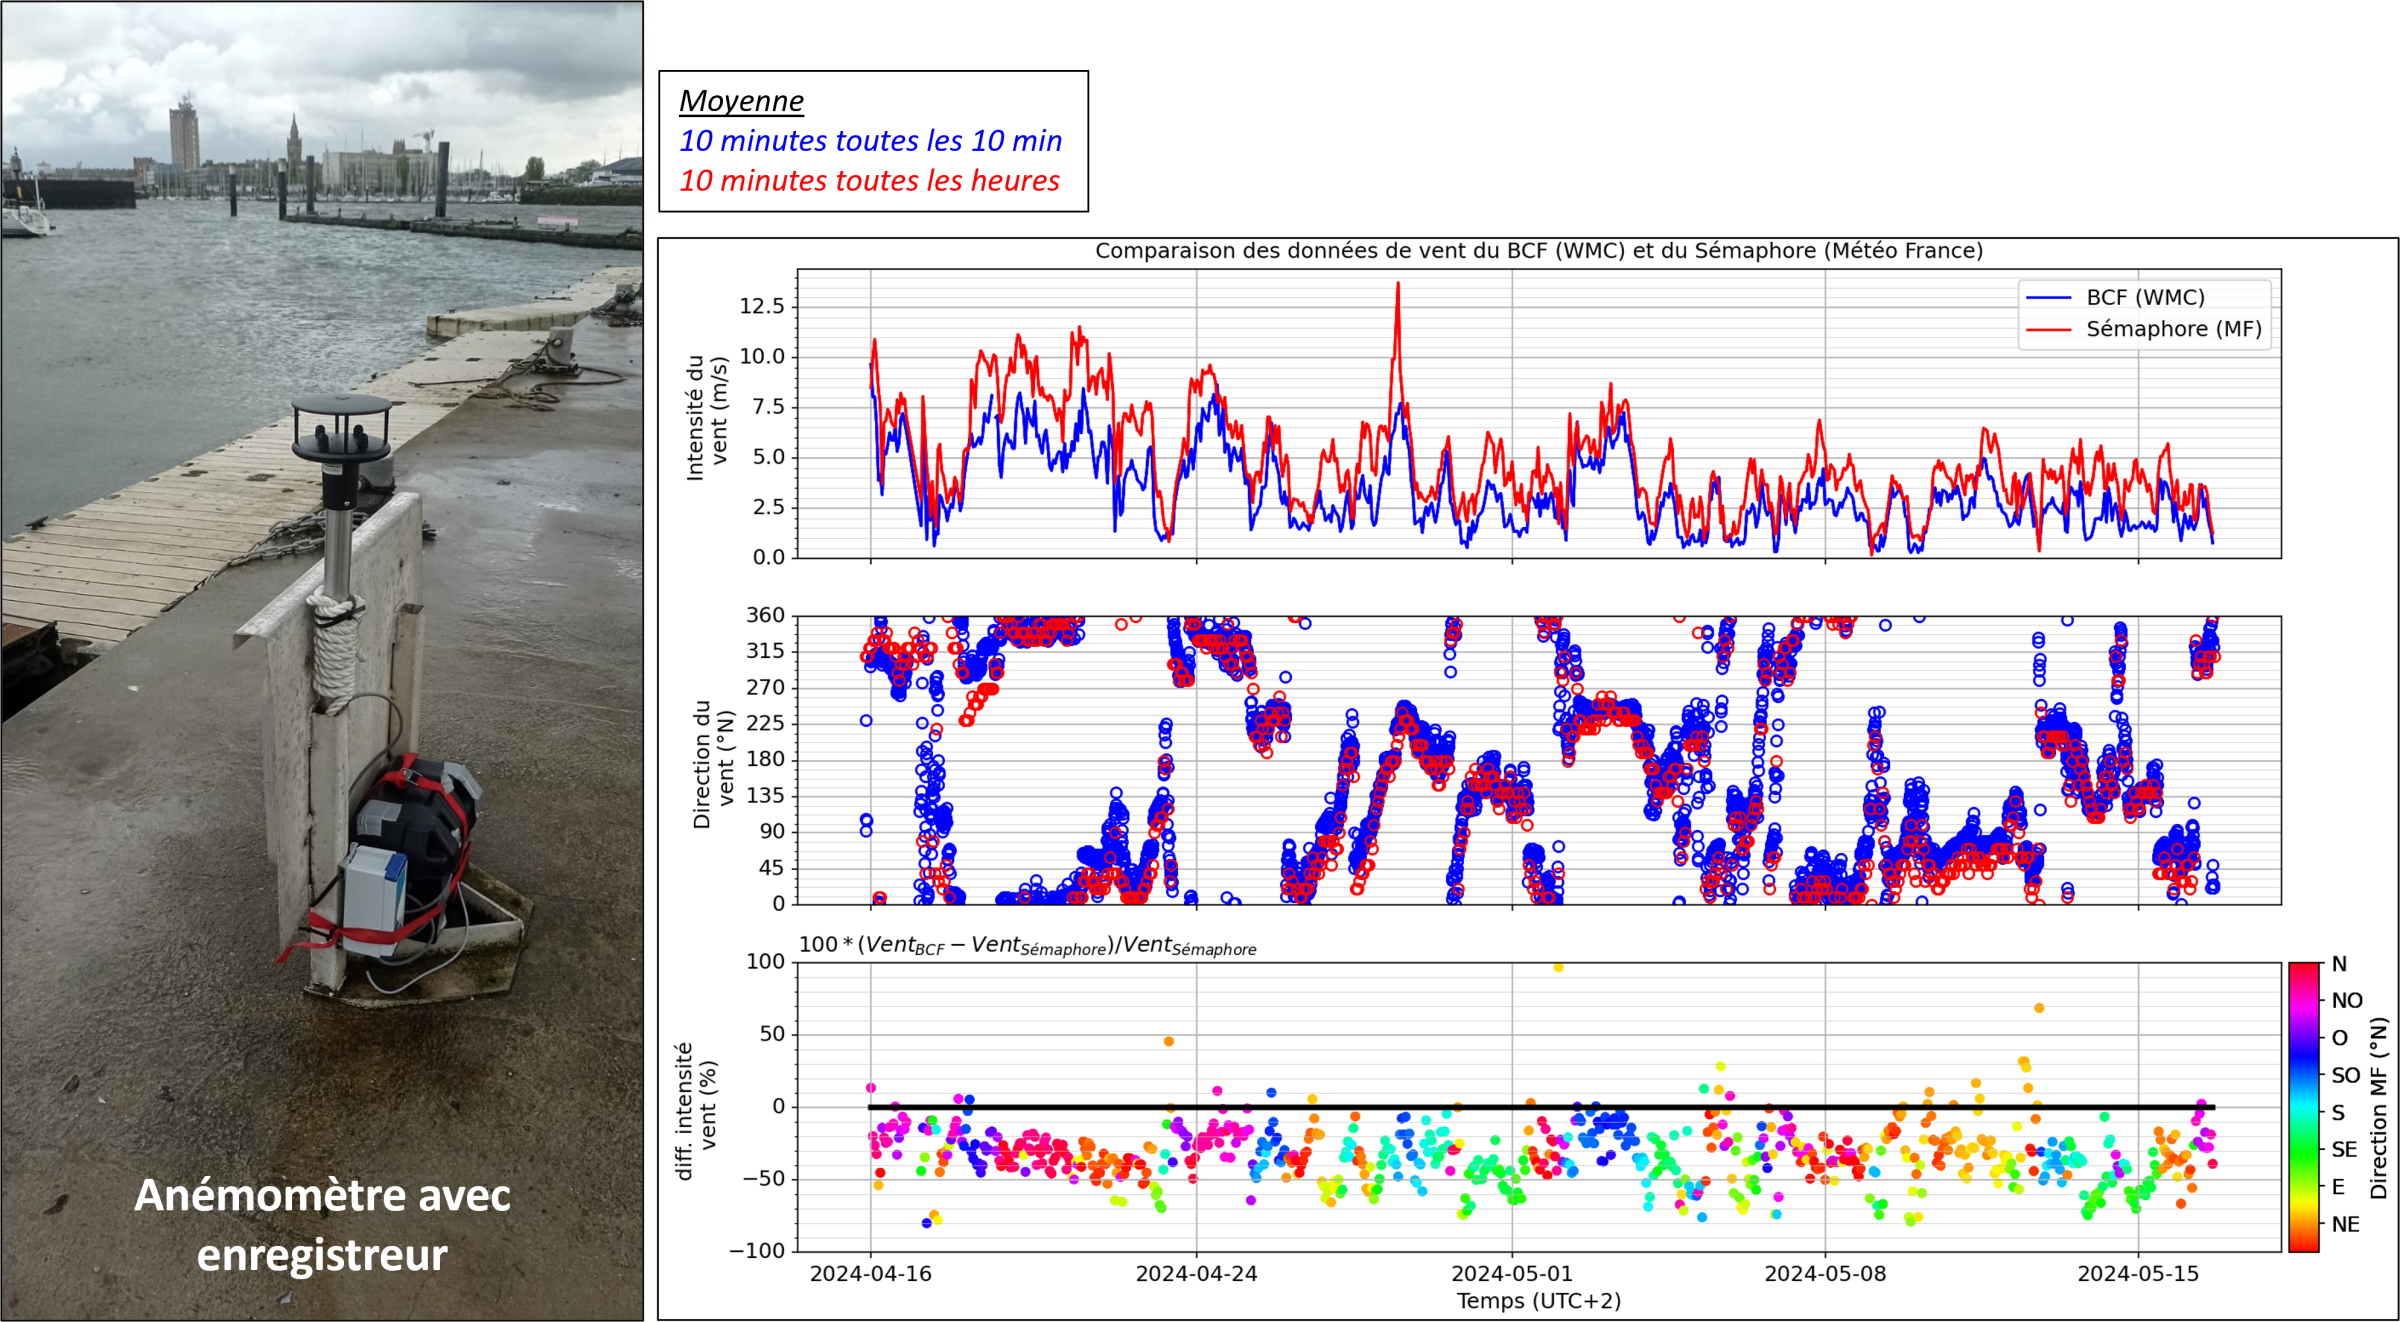Click the 'Anémomètre avec enregistreur' caption
Viewport: 2400px width, 1322px height.
coord(322,1224)
